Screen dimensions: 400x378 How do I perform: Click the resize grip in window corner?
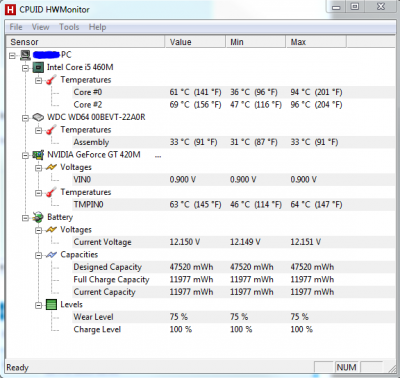[392, 369]
